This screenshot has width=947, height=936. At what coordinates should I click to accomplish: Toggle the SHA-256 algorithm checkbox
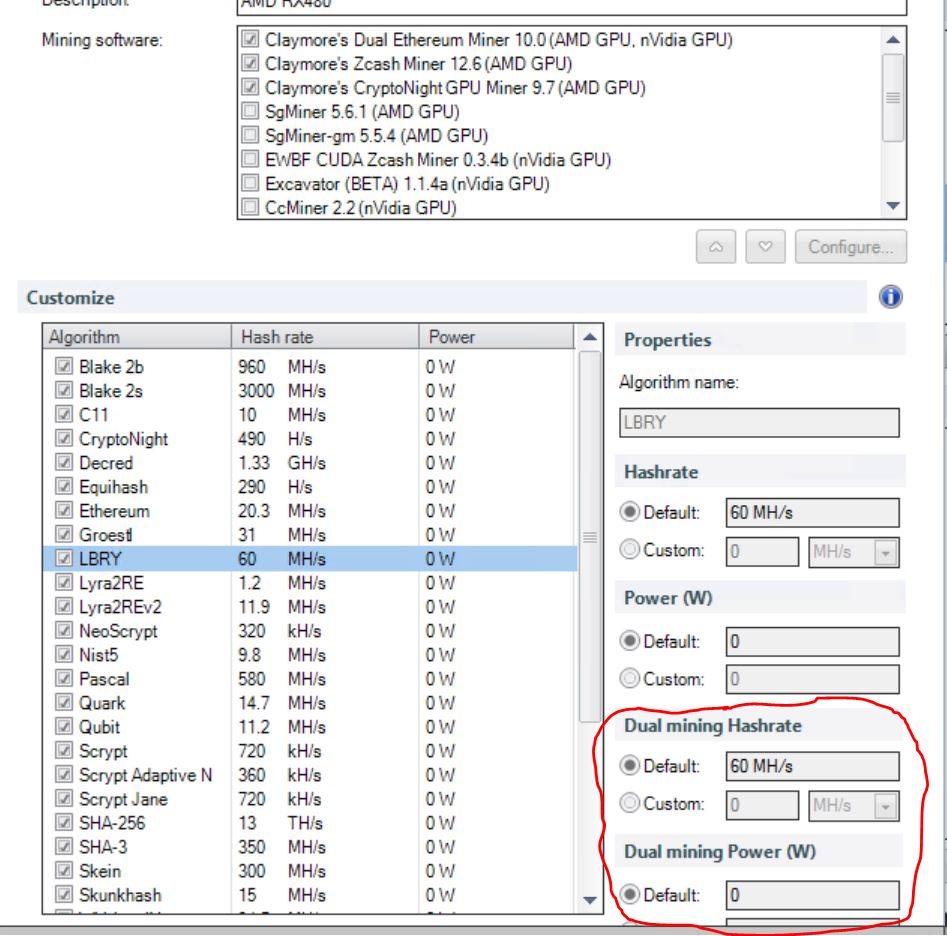click(63, 822)
